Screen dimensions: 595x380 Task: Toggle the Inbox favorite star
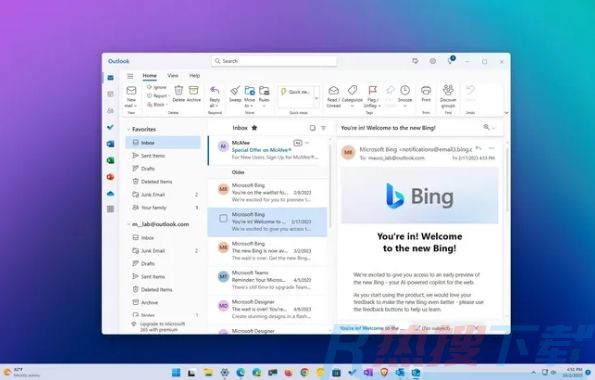point(254,128)
